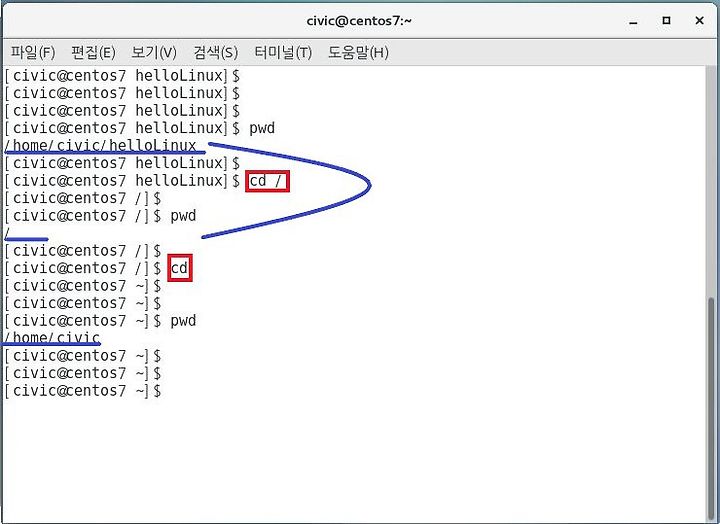The width and height of the screenshot is (720, 524).
Task: Open the 터미널(T) menu
Action: [283, 52]
